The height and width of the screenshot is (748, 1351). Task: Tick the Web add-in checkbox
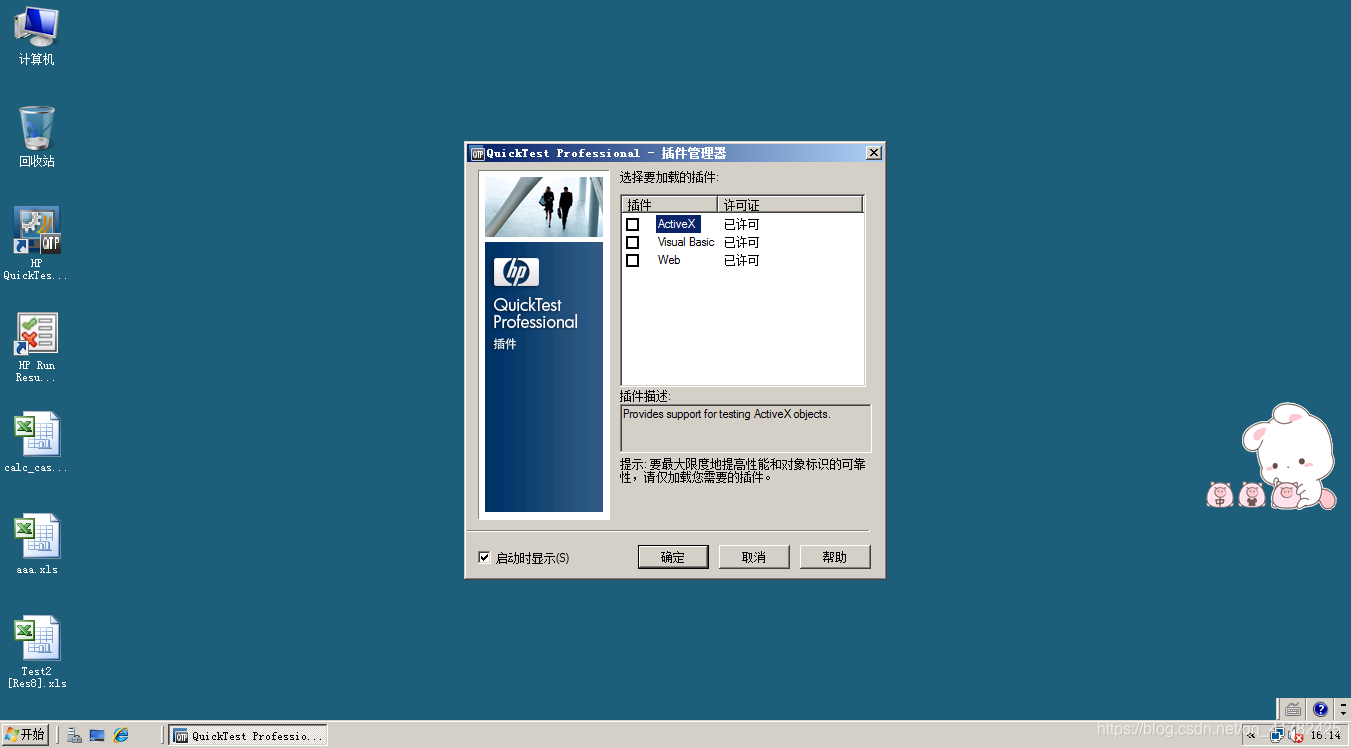[x=632, y=260]
